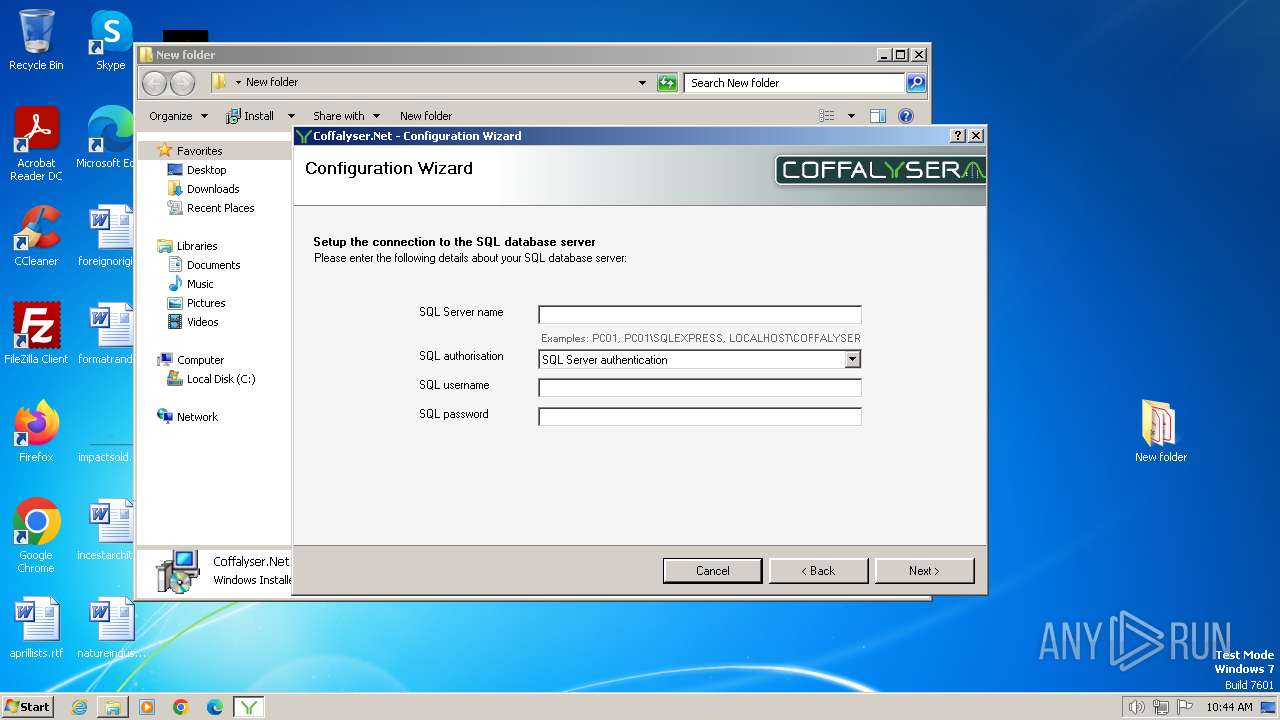Cancel the Configuration Wizard
This screenshot has height=720, width=1280.
(x=712, y=571)
